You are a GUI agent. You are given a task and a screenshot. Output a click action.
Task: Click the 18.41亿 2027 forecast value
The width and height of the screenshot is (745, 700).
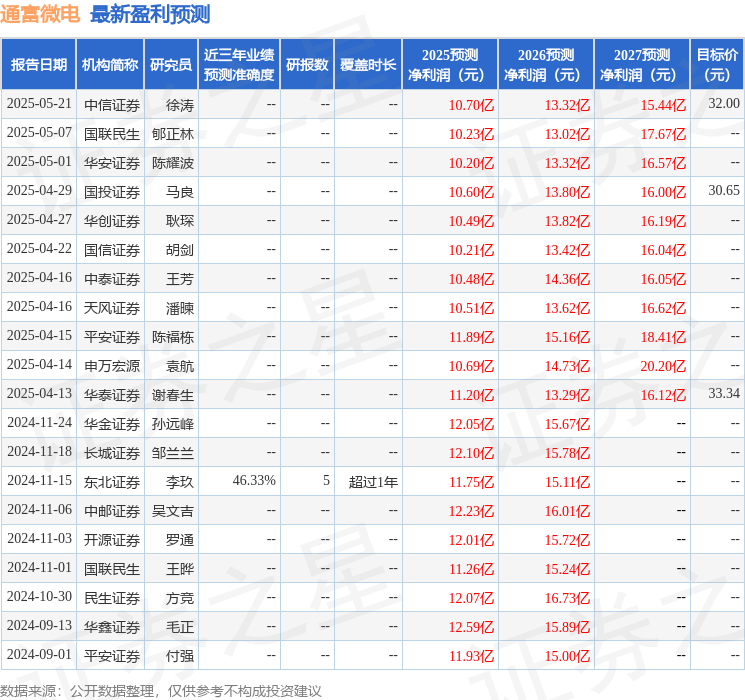(663, 337)
